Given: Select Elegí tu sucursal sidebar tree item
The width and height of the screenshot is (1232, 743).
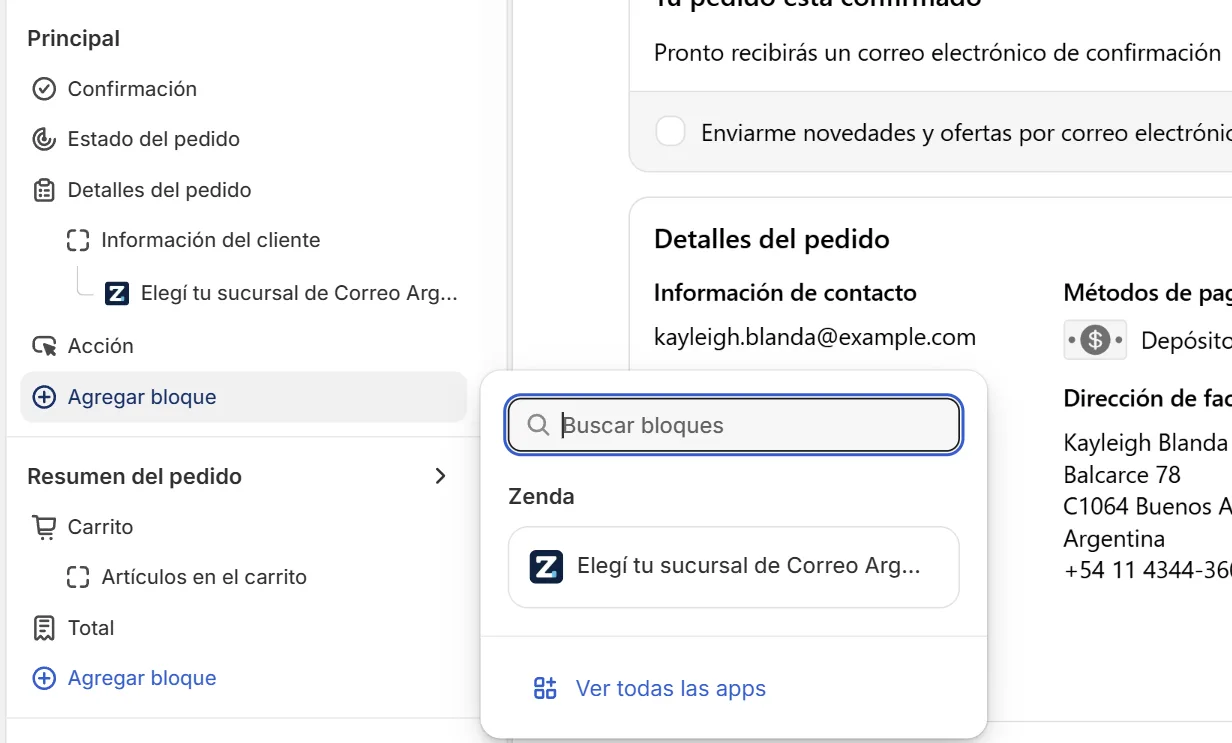Looking at the screenshot, I should (299, 293).
